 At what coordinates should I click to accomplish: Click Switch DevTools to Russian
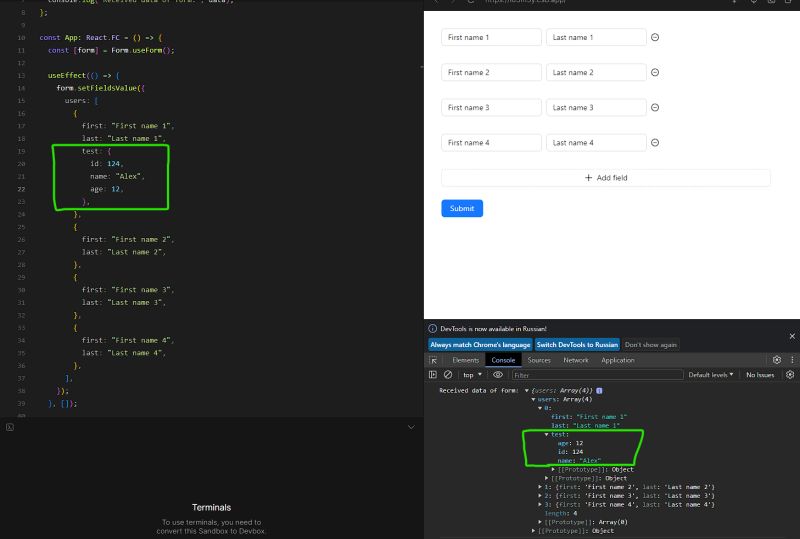point(577,345)
